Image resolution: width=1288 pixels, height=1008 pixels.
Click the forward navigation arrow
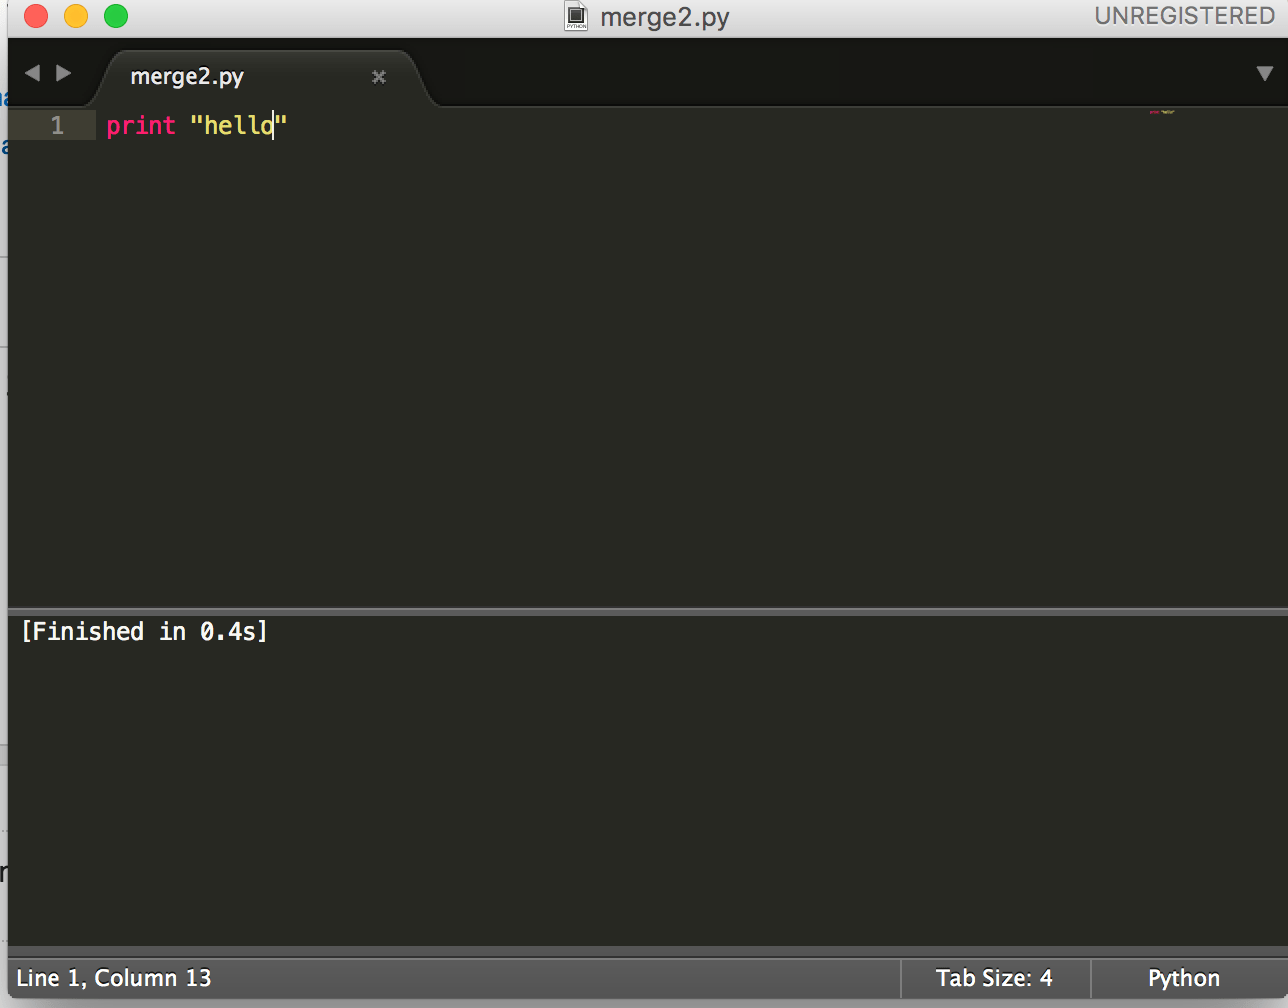tap(63, 72)
